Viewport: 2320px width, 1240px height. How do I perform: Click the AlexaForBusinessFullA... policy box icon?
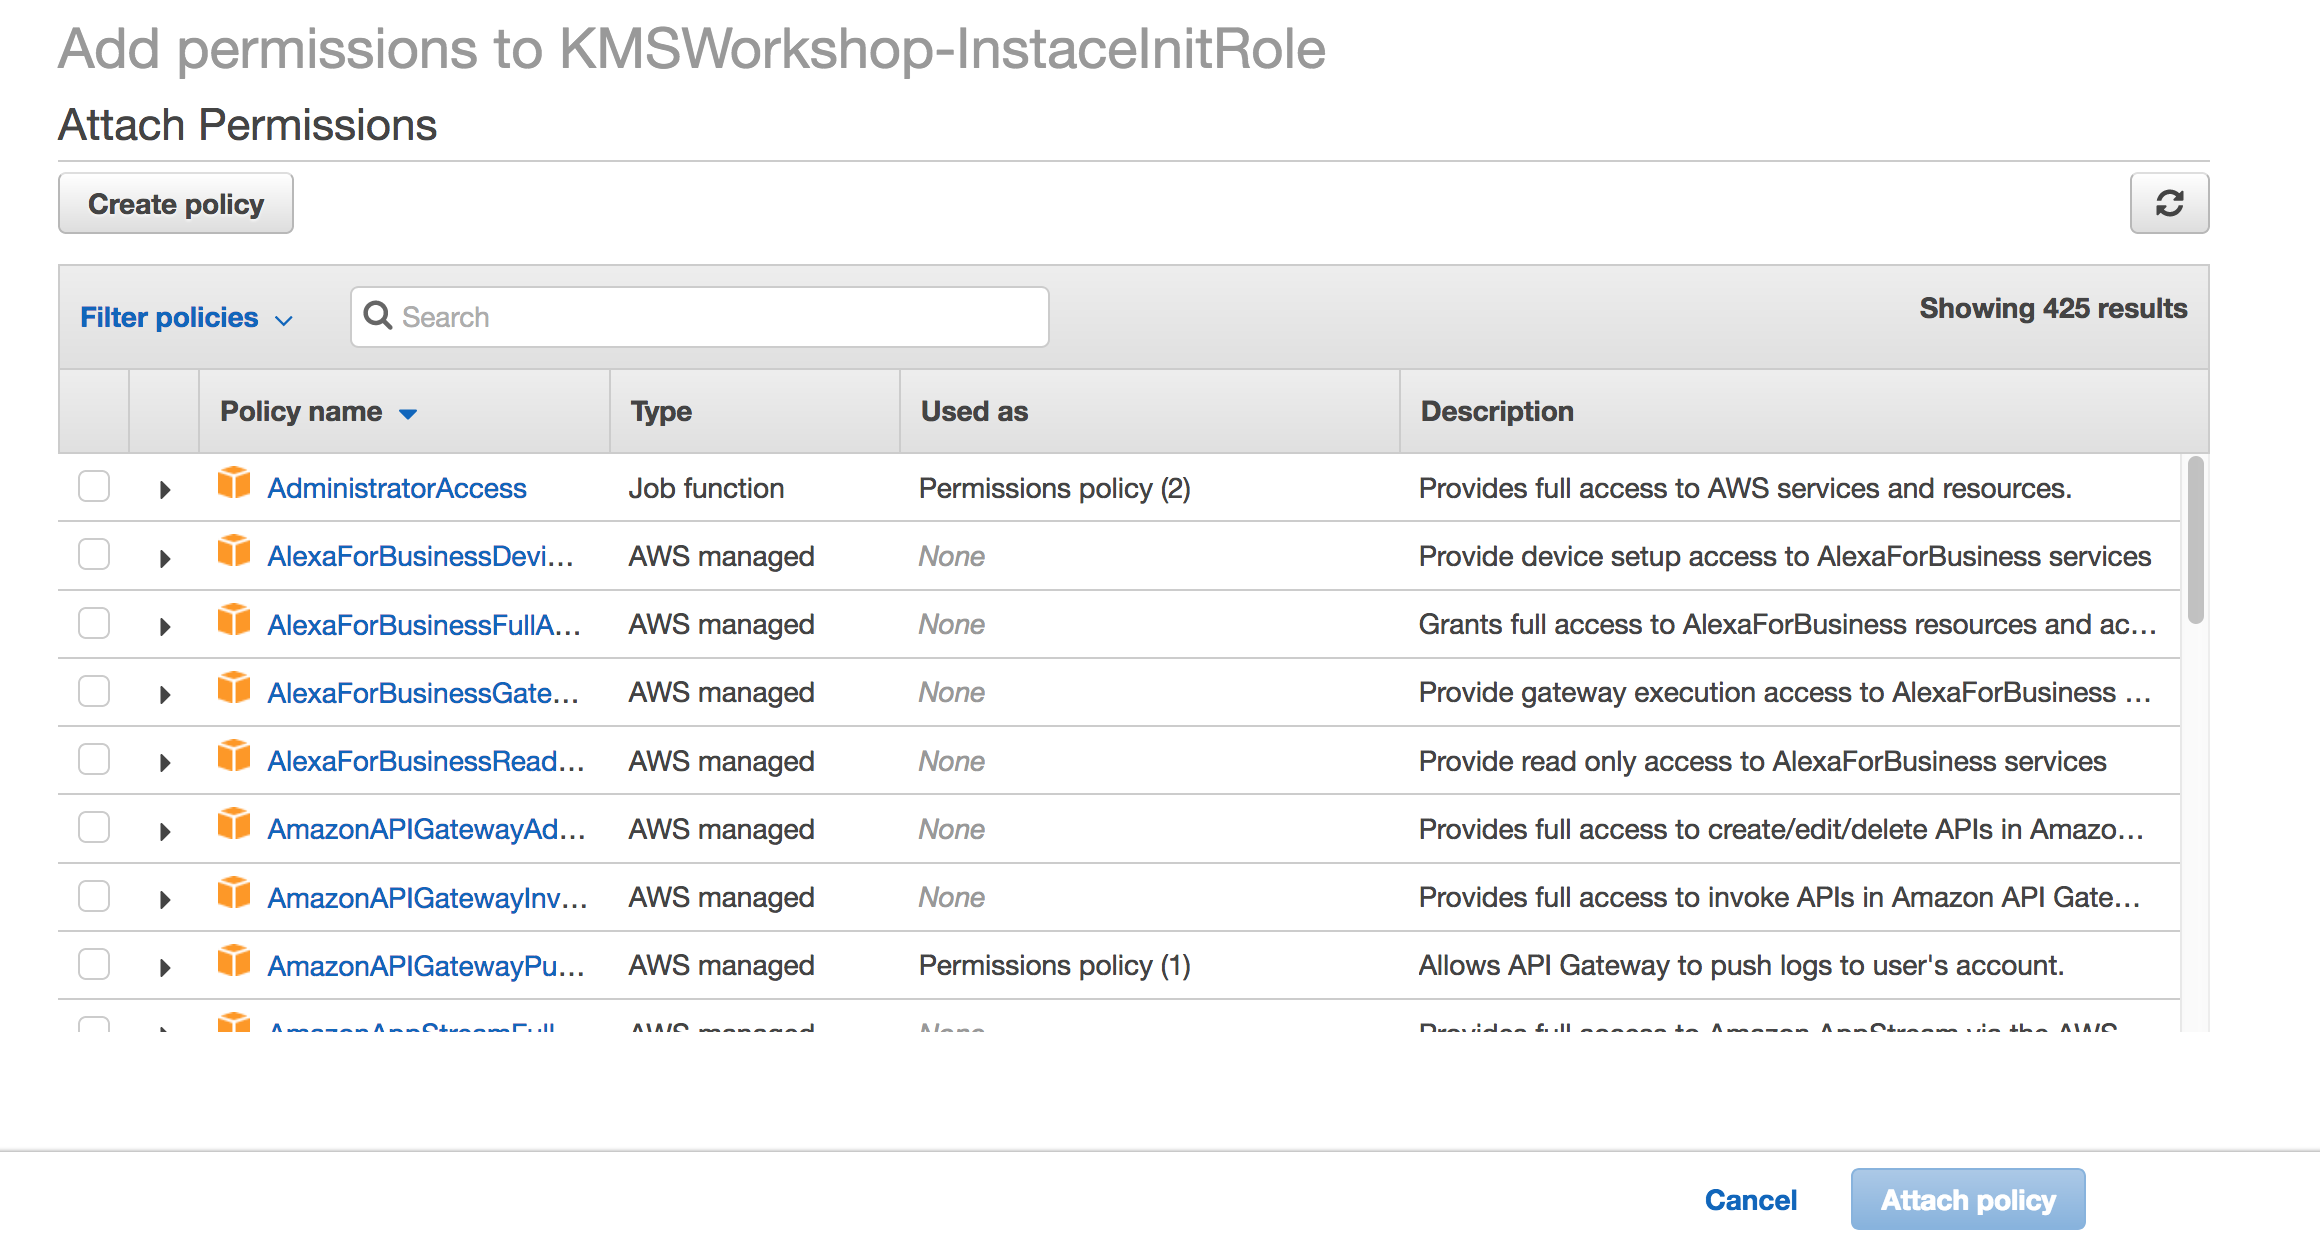click(234, 620)
